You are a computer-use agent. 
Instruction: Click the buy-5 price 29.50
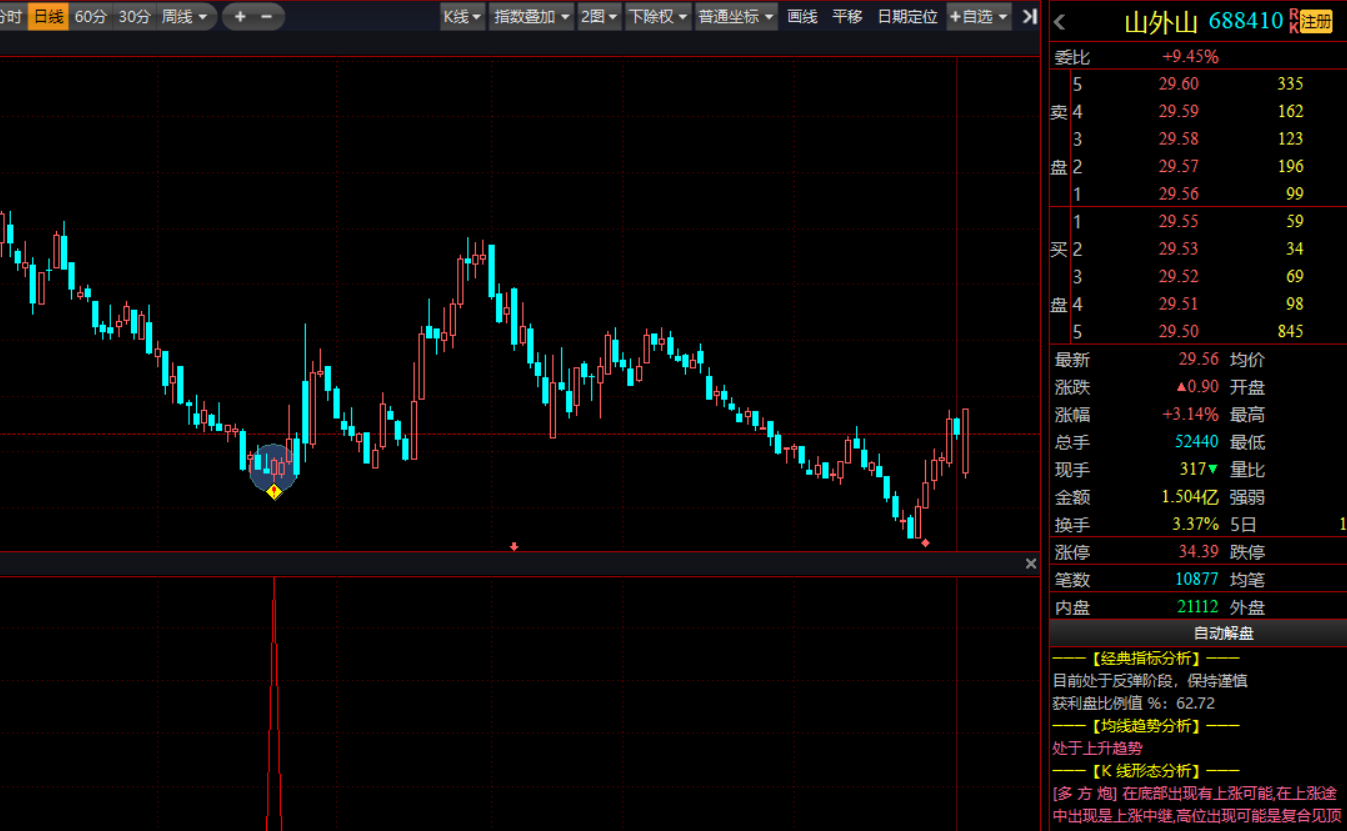coord(1178,331)
